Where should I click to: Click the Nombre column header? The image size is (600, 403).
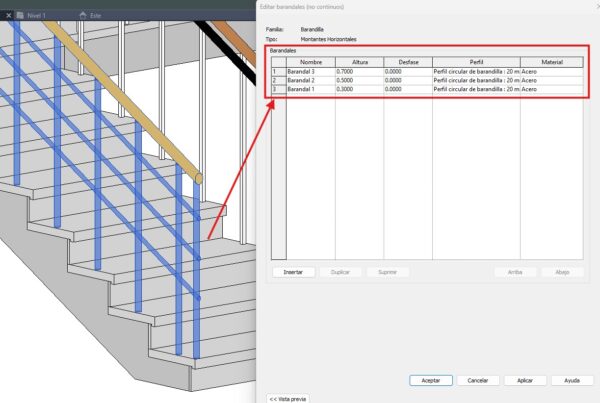(310, 62)
